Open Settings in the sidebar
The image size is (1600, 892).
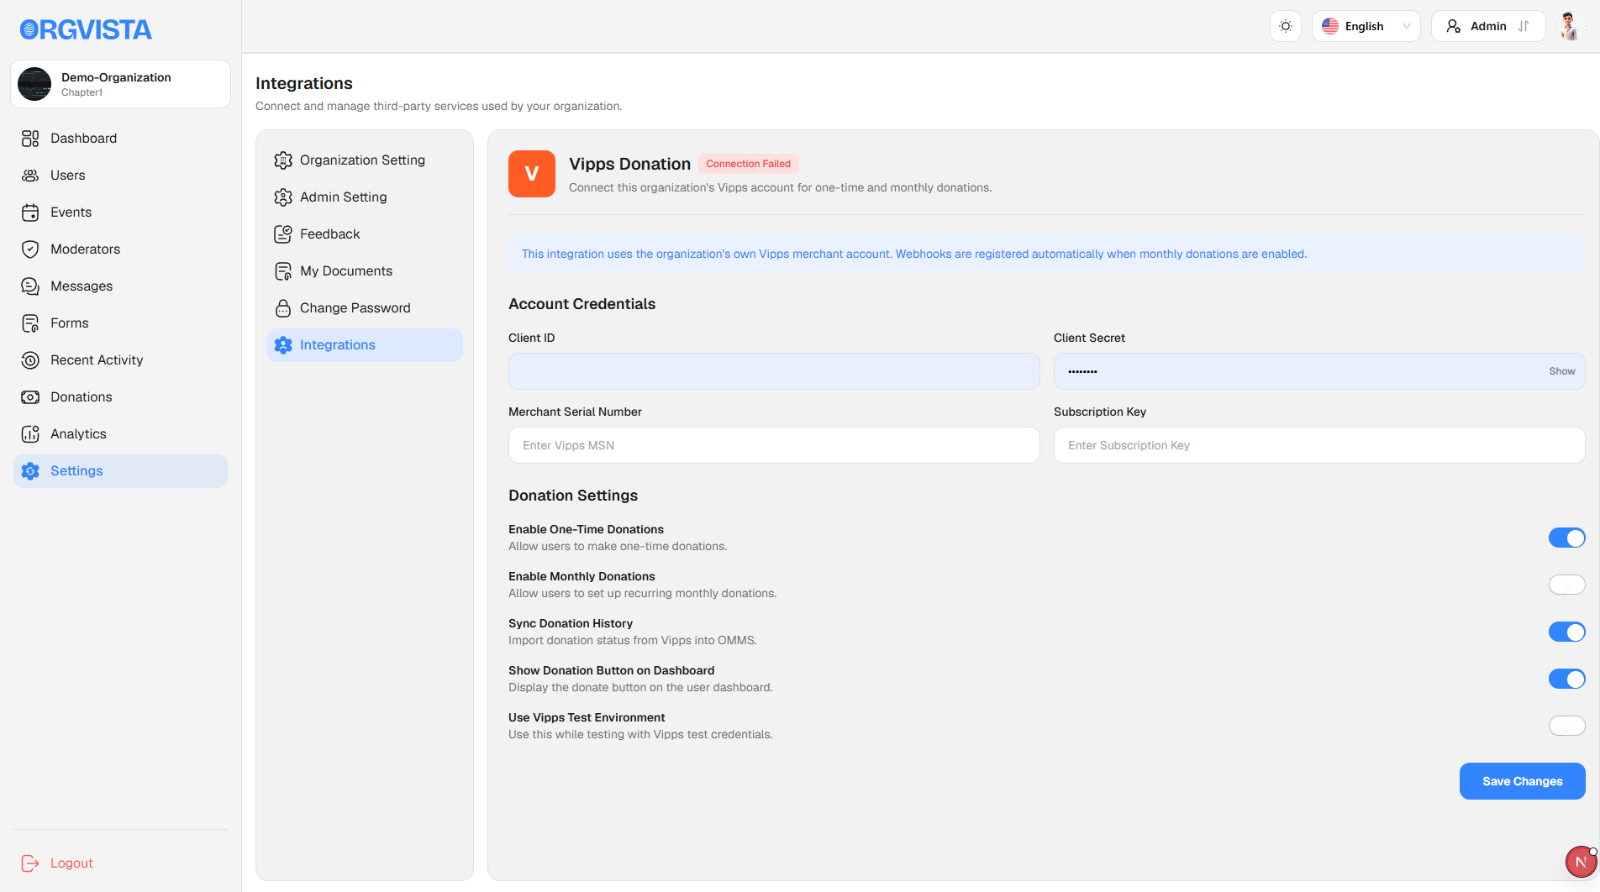click(120, 471)
